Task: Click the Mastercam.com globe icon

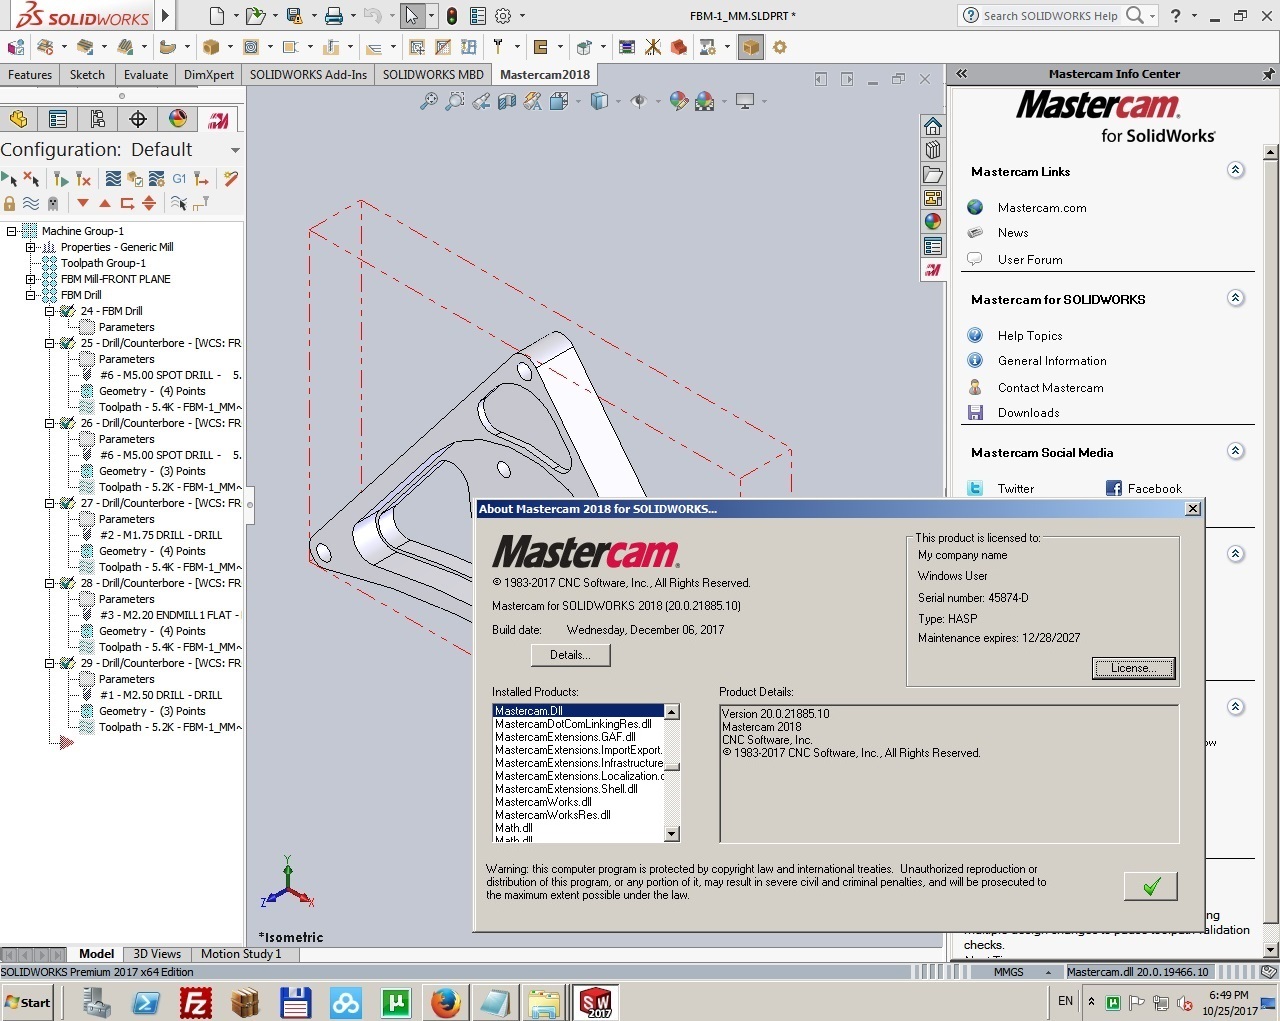Action: coord(975,208)
